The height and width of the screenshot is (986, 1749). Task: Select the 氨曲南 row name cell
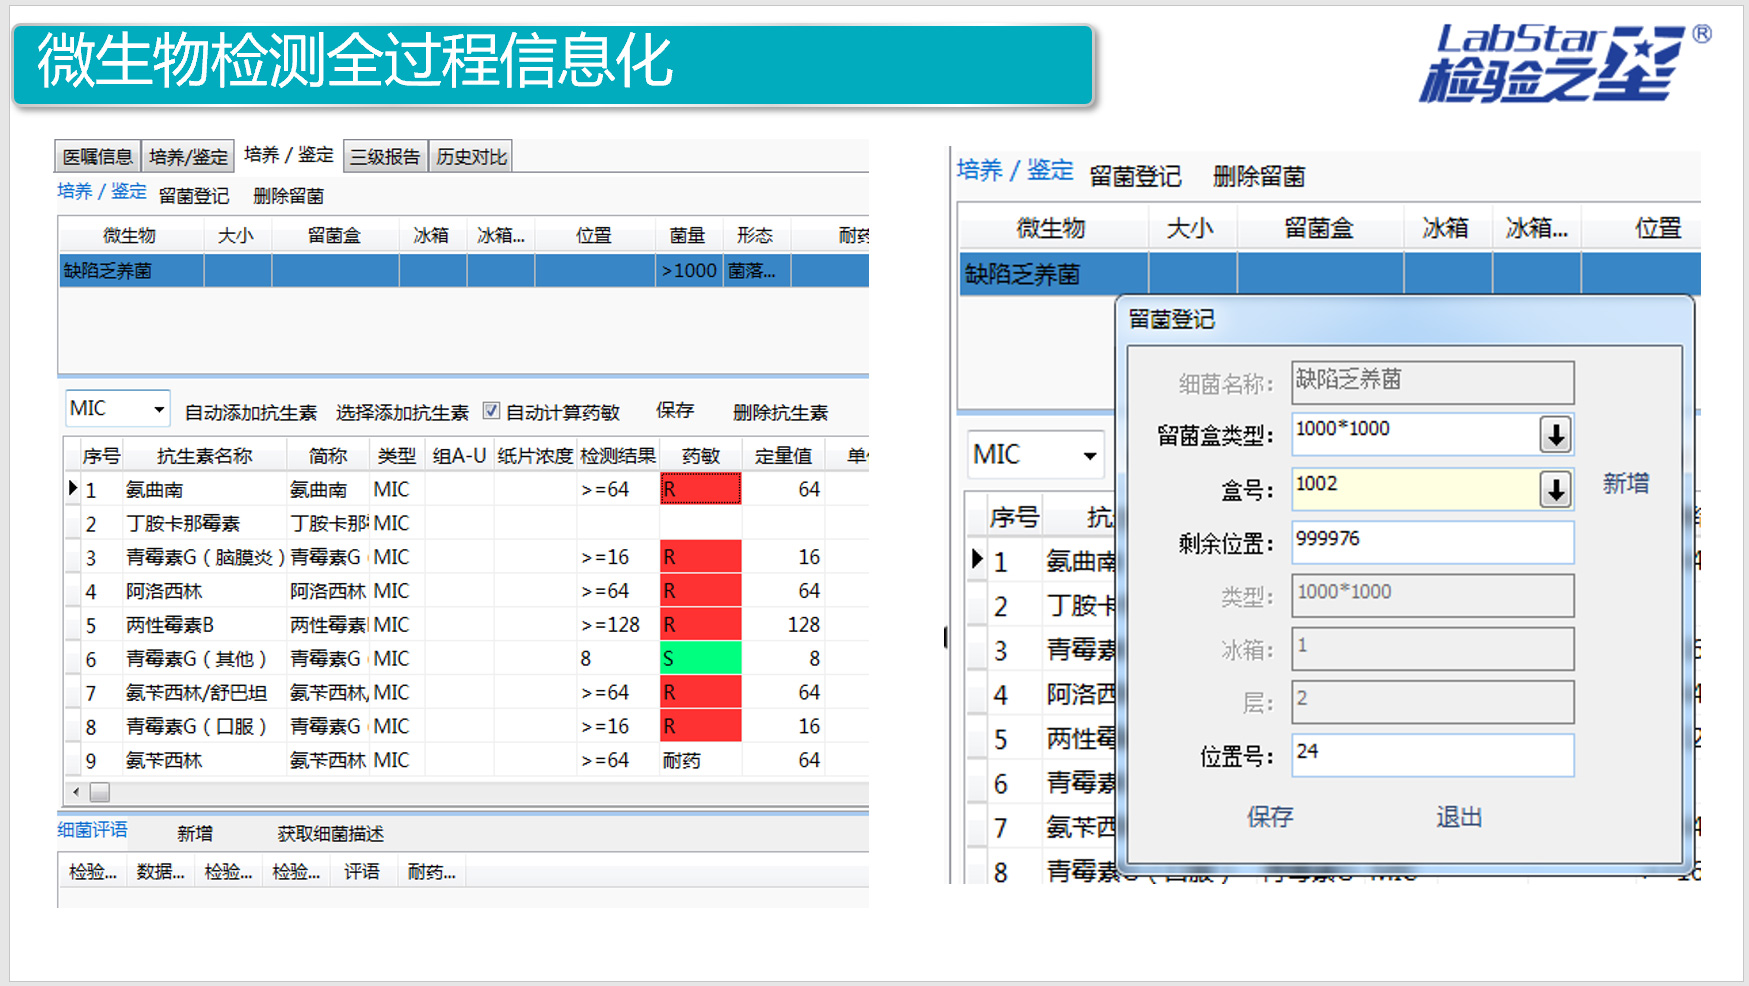point(205,489)
